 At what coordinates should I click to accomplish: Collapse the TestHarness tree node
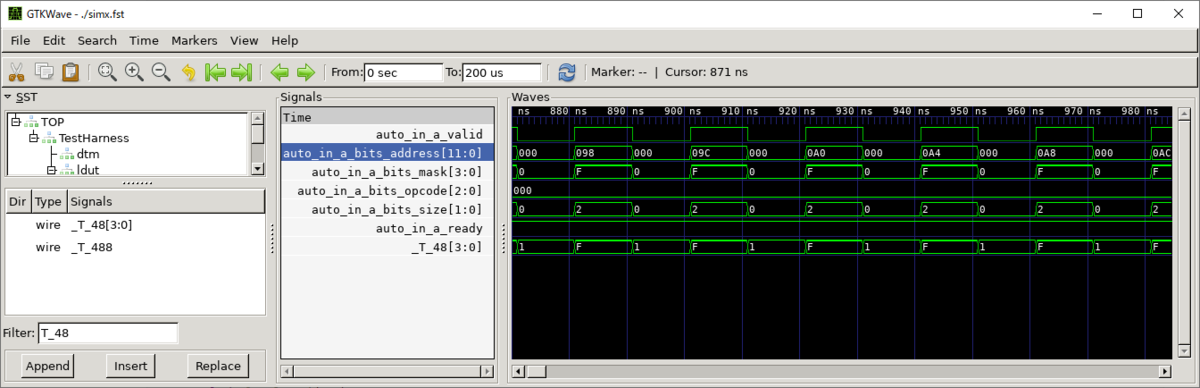33,138
